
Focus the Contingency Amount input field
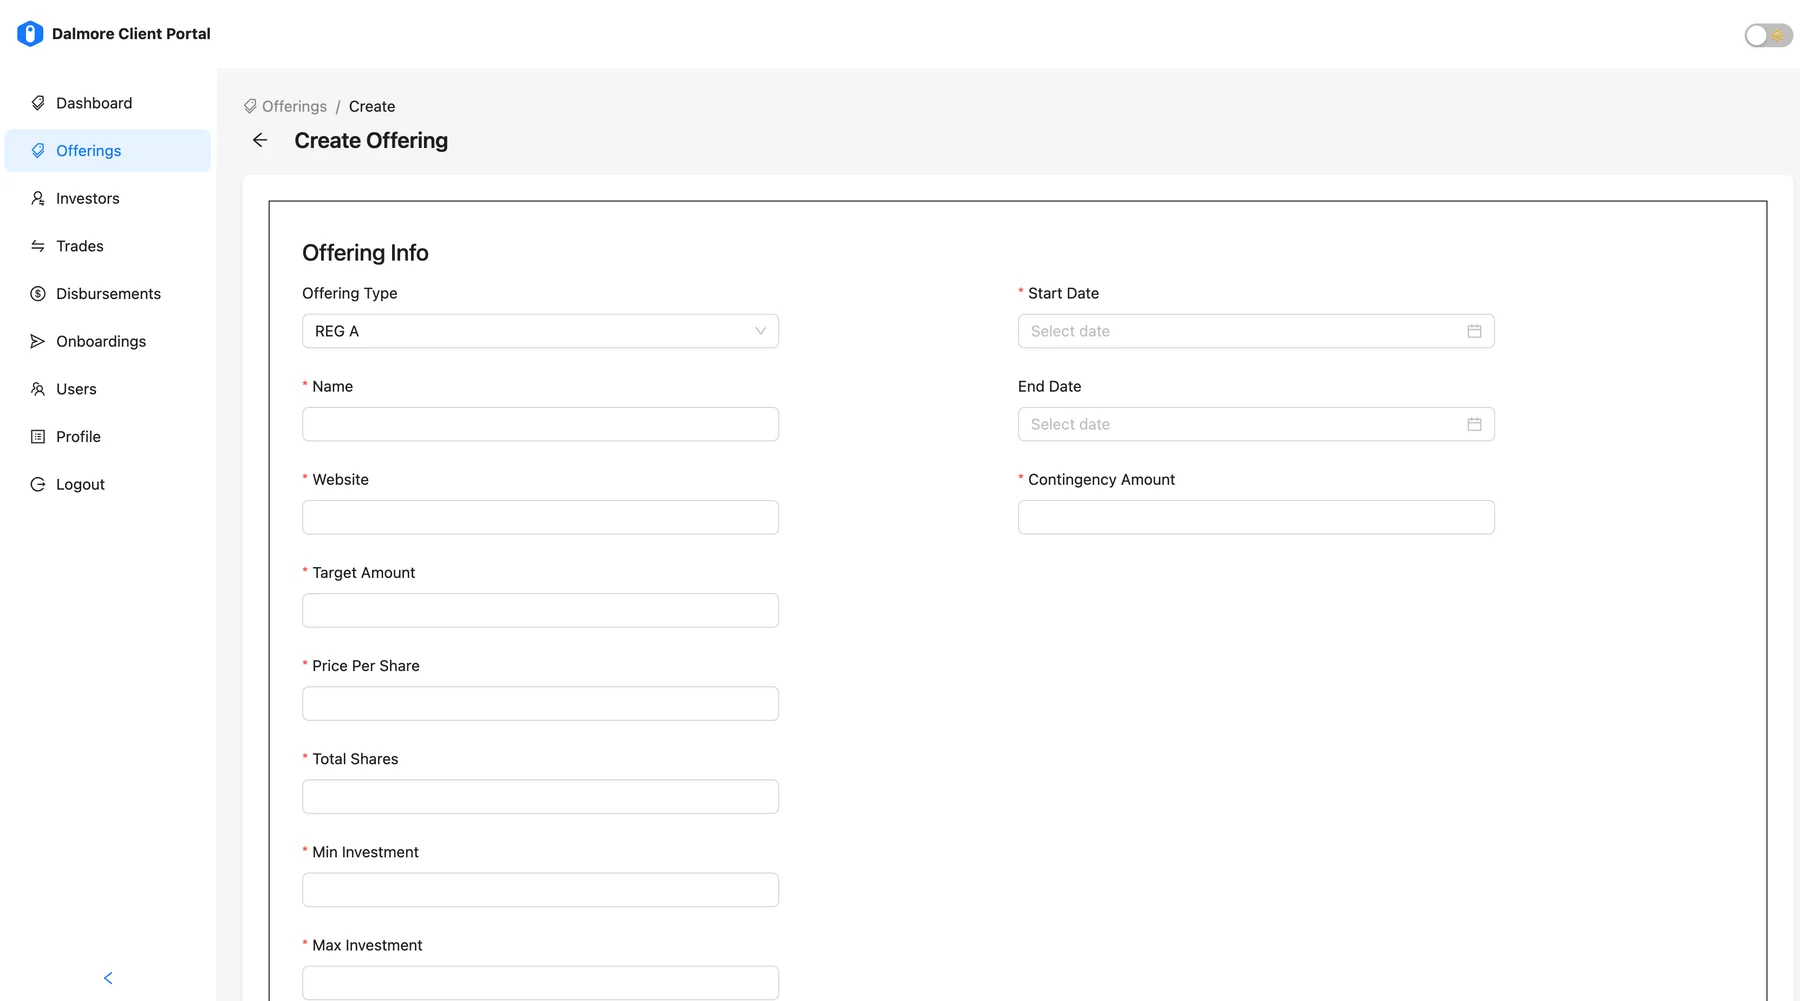(x=1256, y=517)
